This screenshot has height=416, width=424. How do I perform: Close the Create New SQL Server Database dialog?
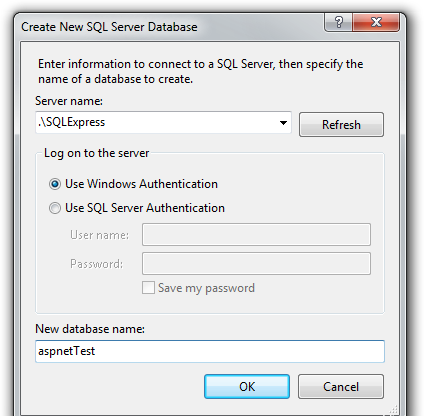pos(376,22)
